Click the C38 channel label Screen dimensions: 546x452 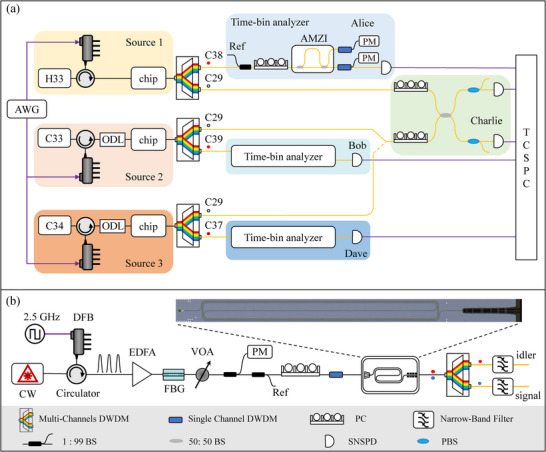pos(213,55)
